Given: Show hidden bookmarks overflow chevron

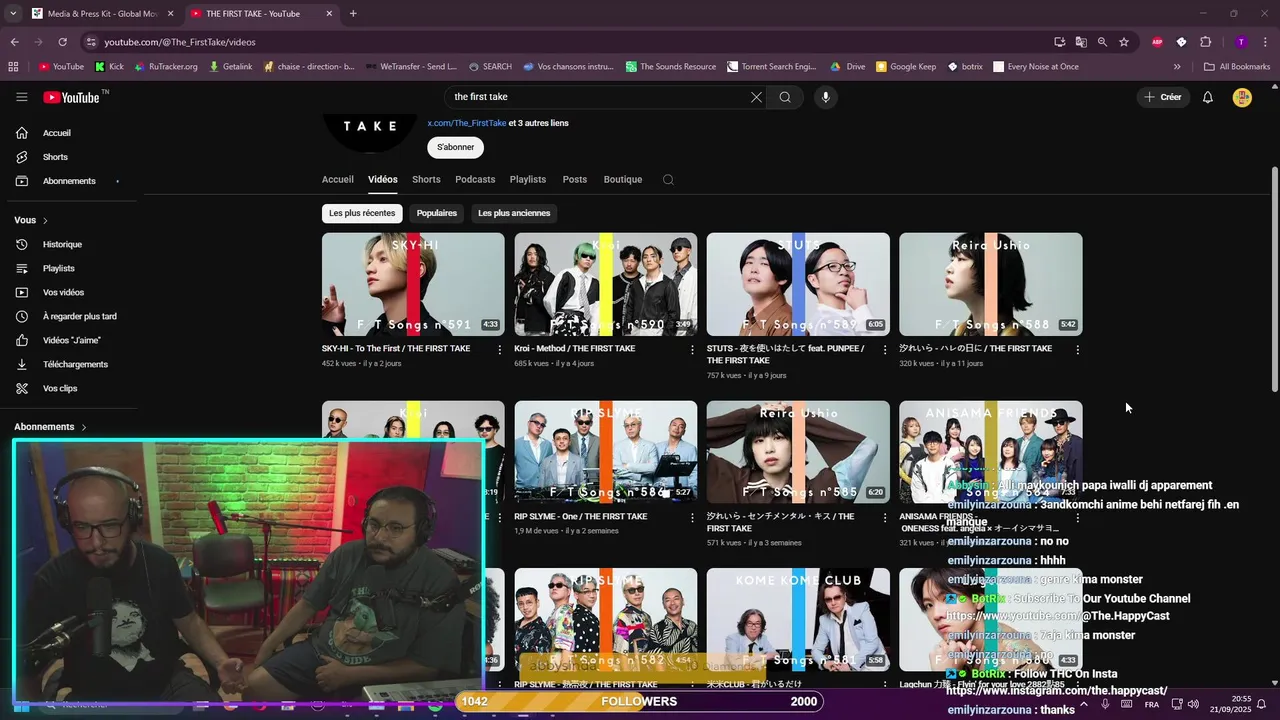Looking at the screenshot, I should [1177, 67].
